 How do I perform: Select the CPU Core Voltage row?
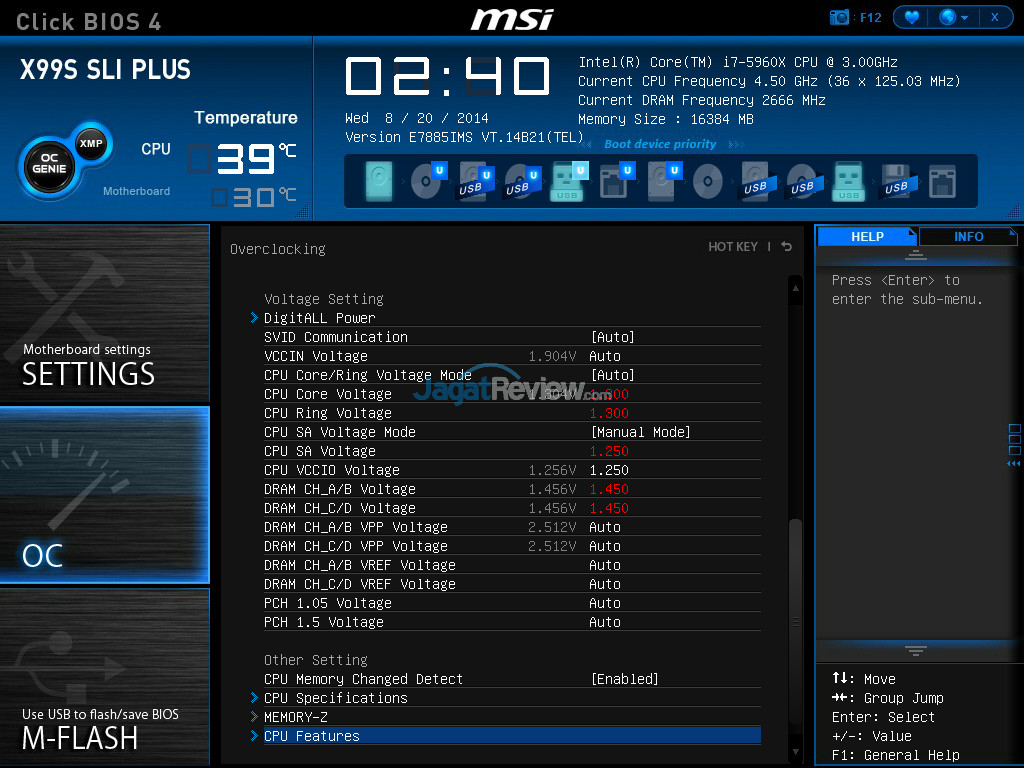pos(512,394)
